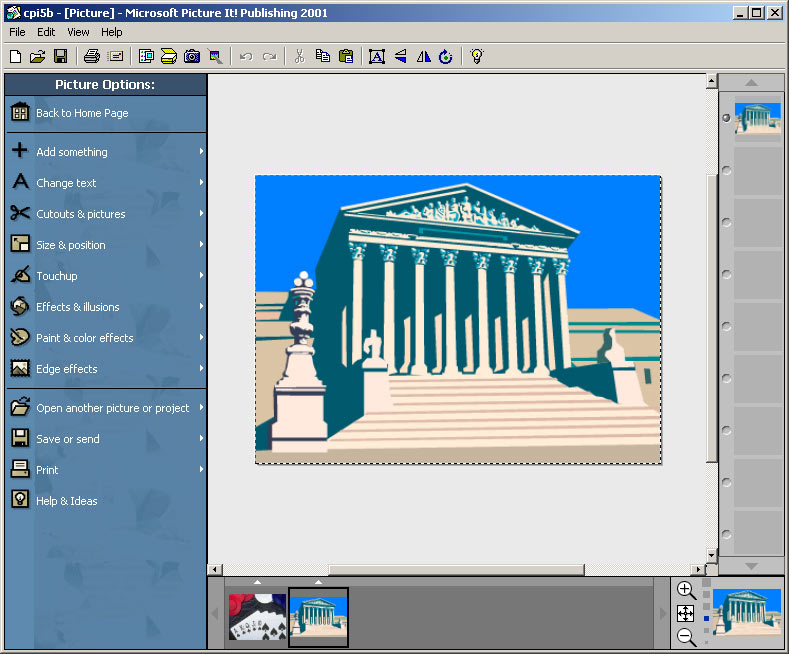Select the fourth stack slot radio dot

[x=726, y=274]
